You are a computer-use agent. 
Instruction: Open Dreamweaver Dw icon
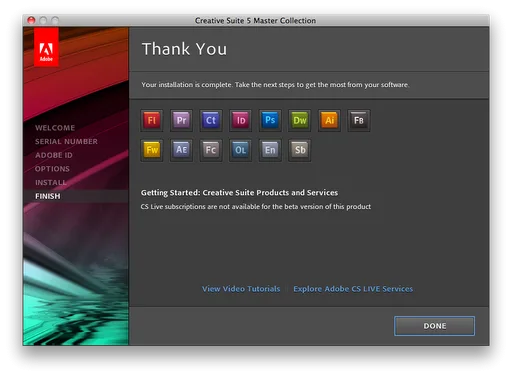point(300,120)
